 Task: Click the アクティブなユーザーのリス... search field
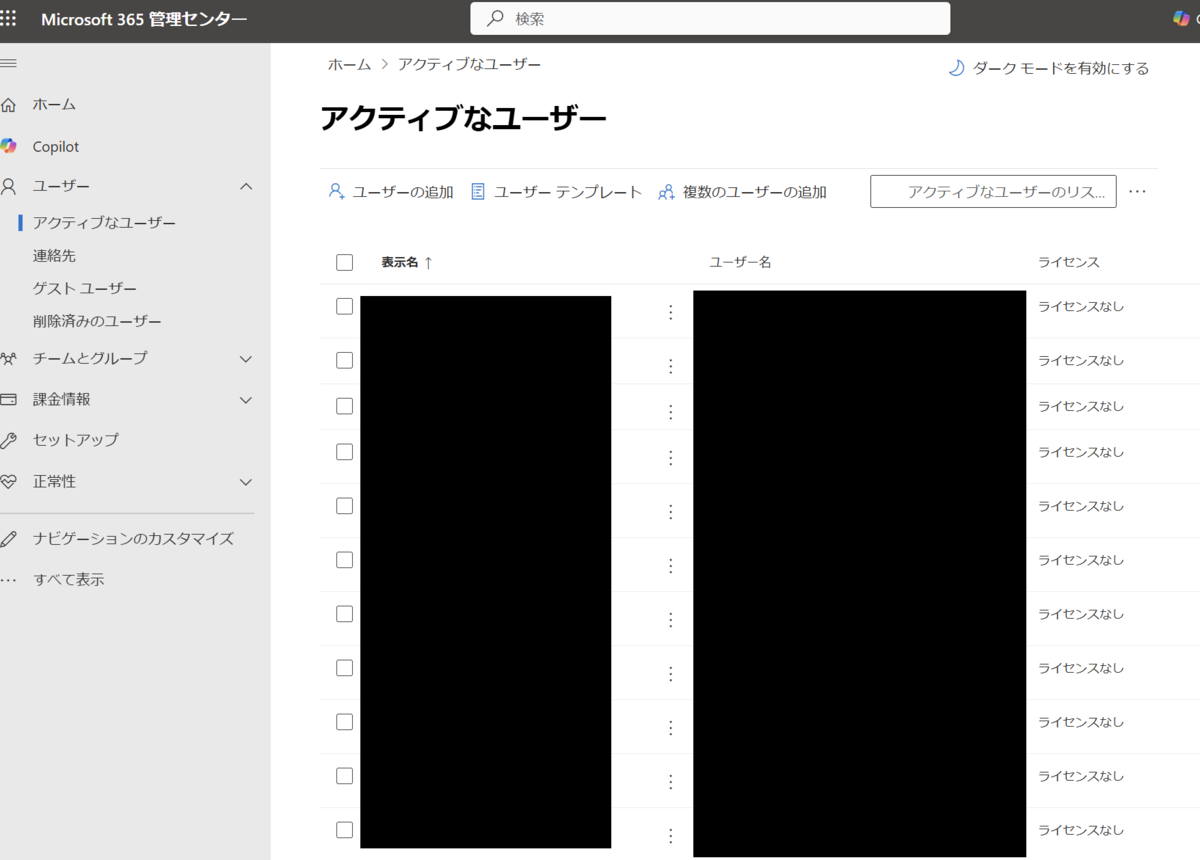pos(993,191)
